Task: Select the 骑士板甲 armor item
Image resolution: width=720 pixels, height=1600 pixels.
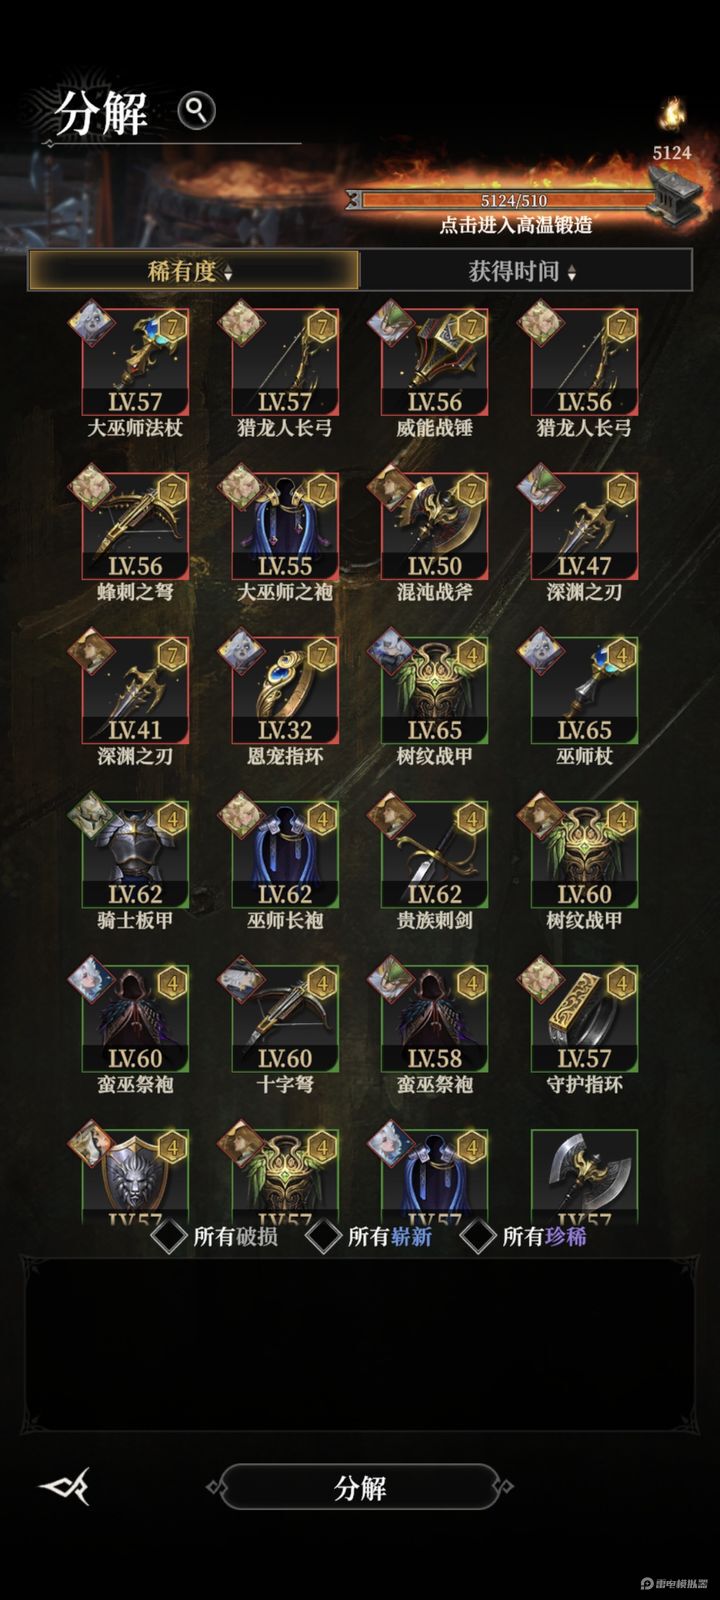Action: pos(135,854)
